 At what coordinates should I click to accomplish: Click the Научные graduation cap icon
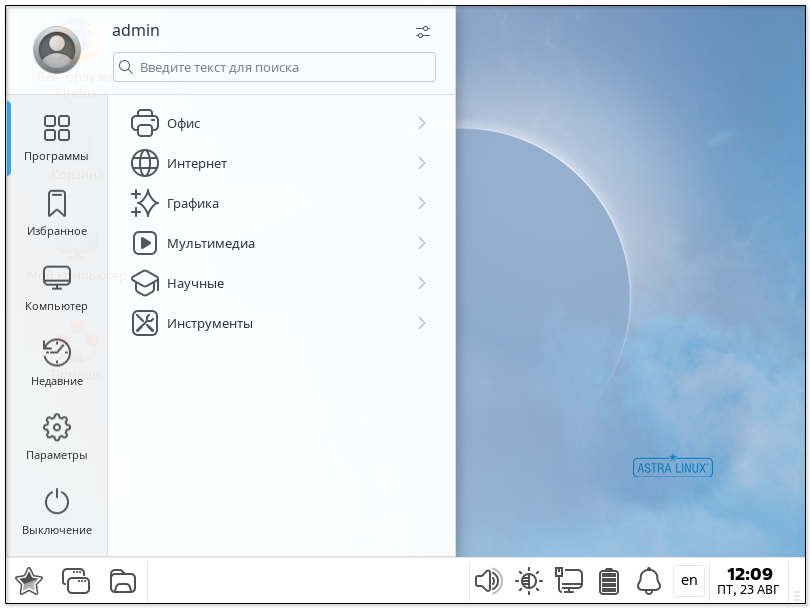pos(145,283)
